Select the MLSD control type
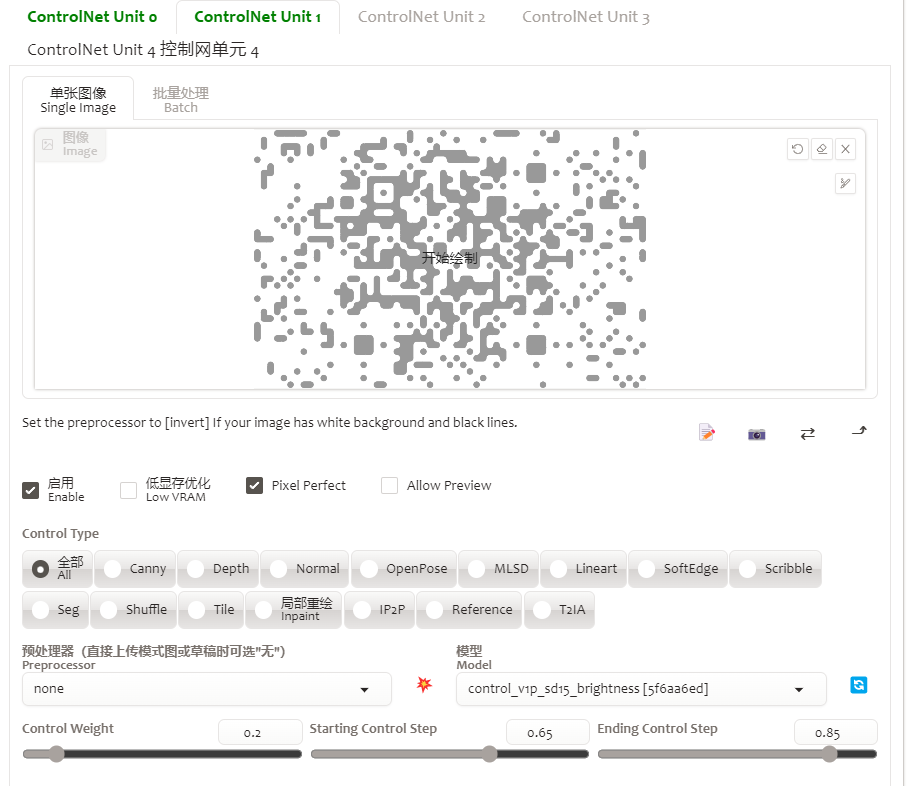The width and height of the screenshot is (913, 786). tap(499, 568)
